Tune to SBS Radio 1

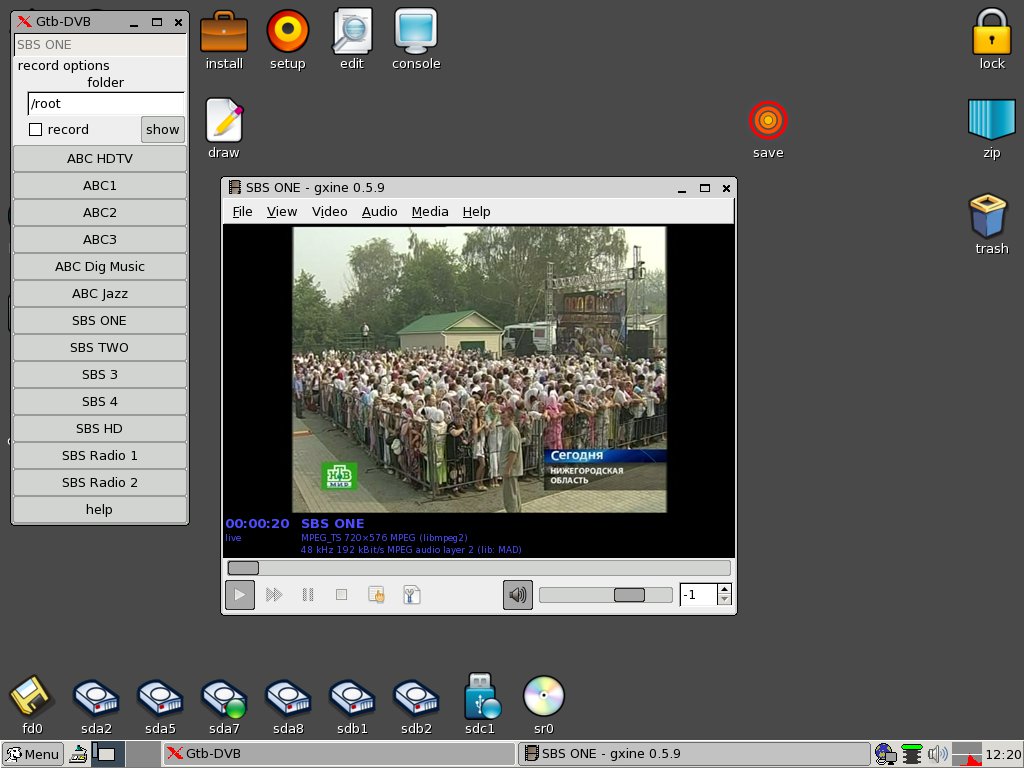100,456
